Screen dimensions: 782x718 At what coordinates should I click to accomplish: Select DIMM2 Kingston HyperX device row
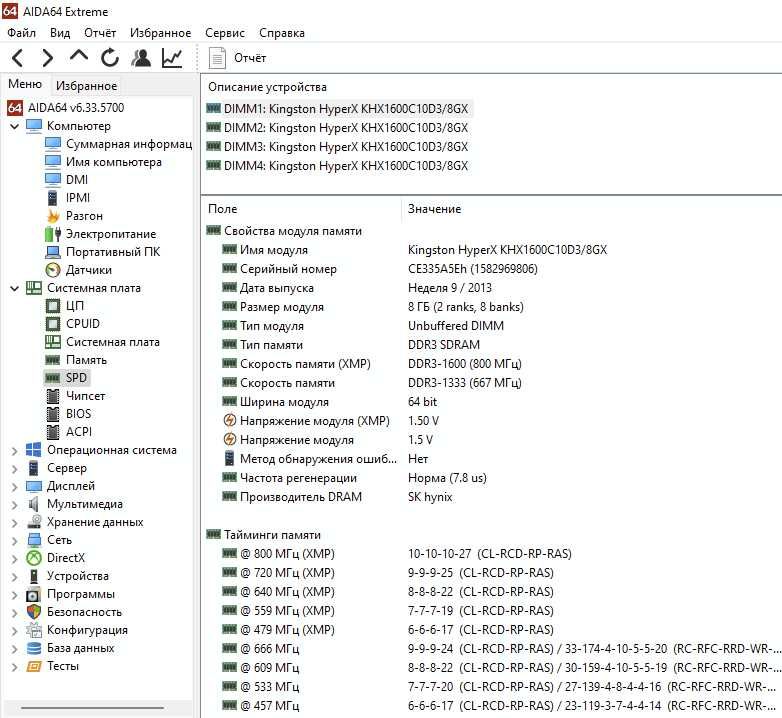[338, 128]
